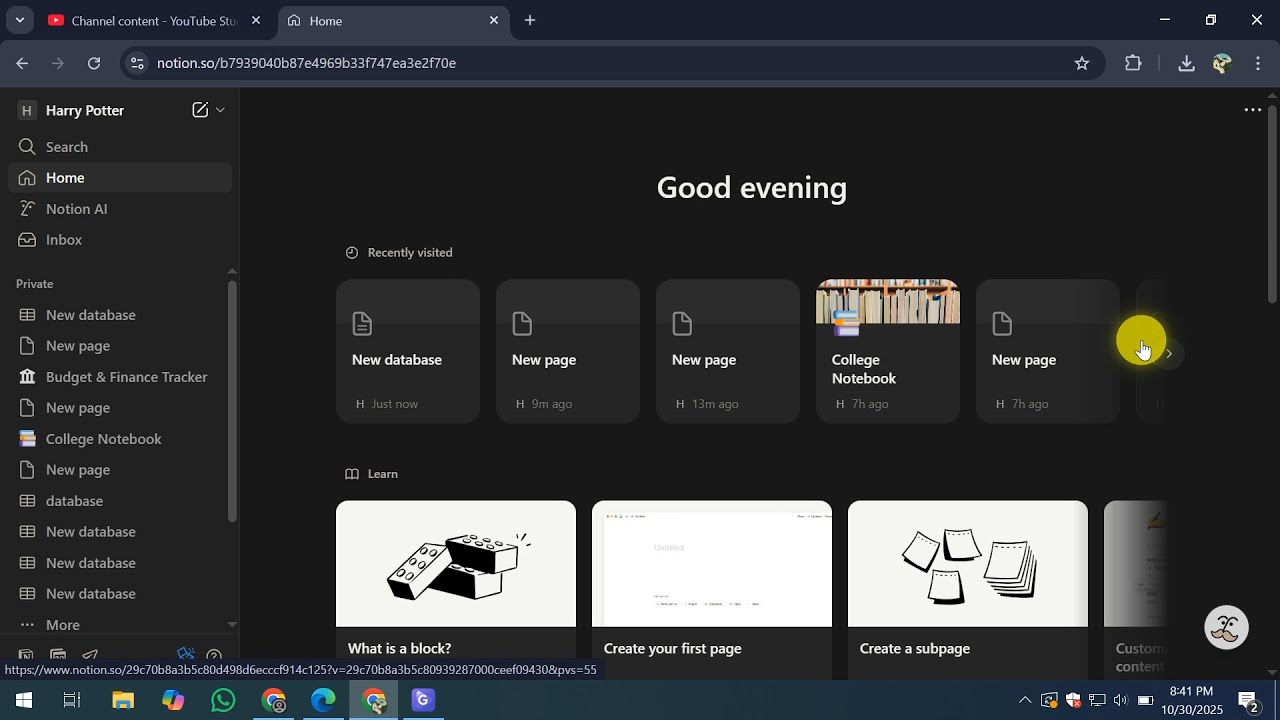Open the volume control in system tray
Screen dimensions: 1280x720
(1120, 700)
